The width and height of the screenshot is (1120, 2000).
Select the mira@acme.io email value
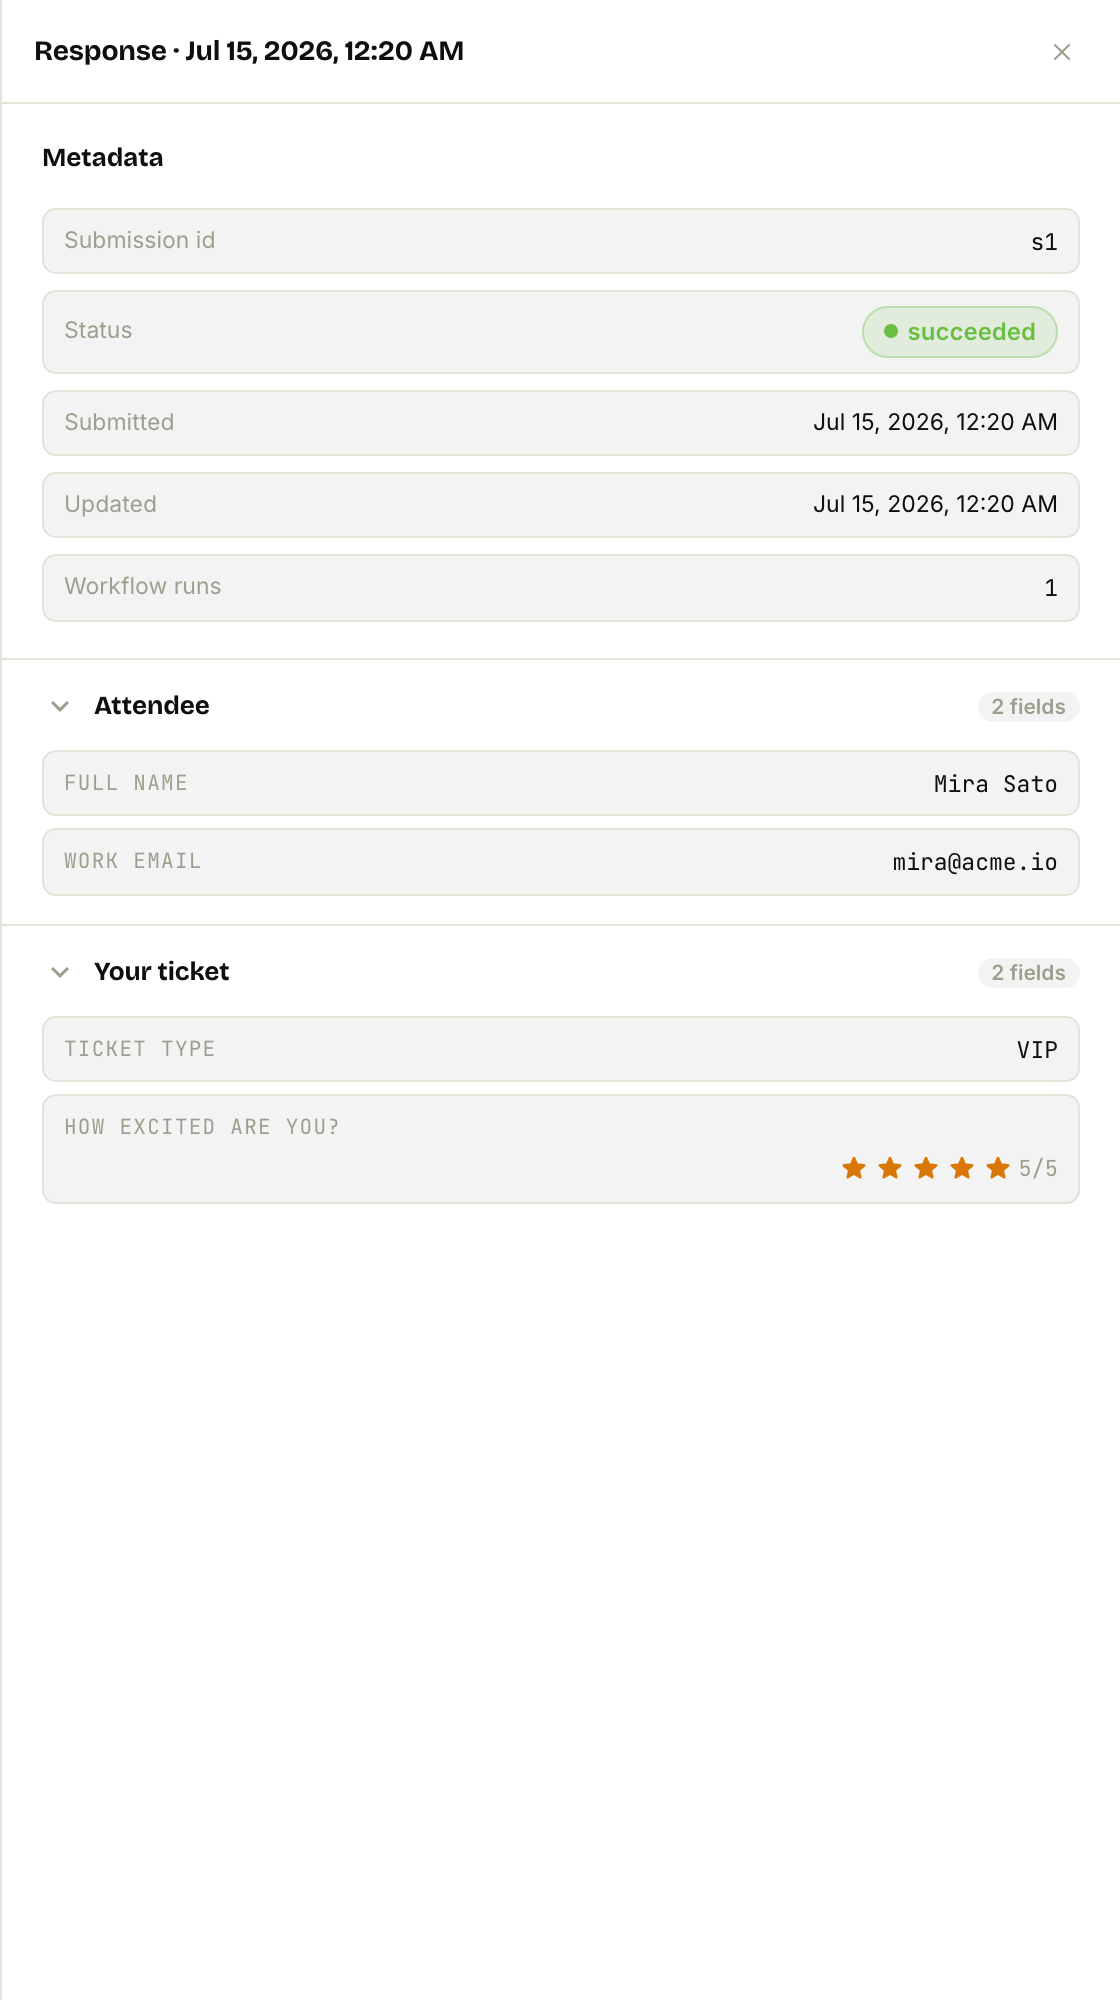(975, 862)
